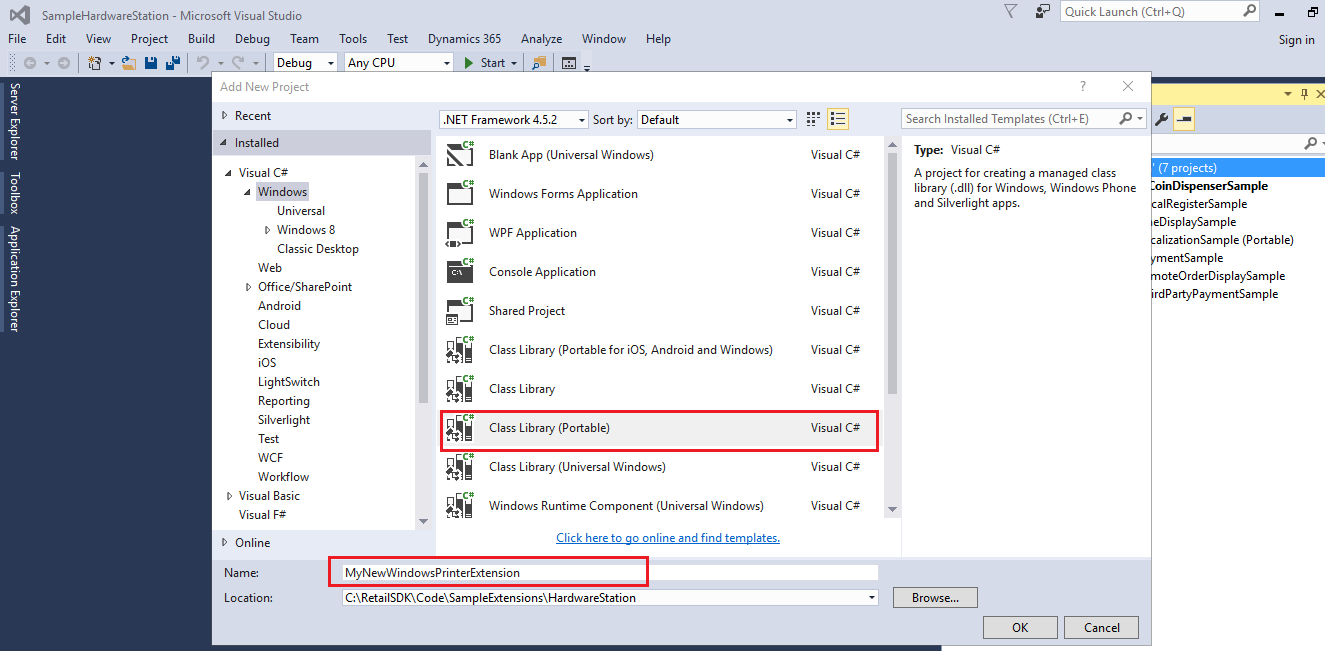The height and width of the screenshot is (651, 1325).
Task: Click the go online and find templates link
Action: pyautogui.click(x=668, y=538)
